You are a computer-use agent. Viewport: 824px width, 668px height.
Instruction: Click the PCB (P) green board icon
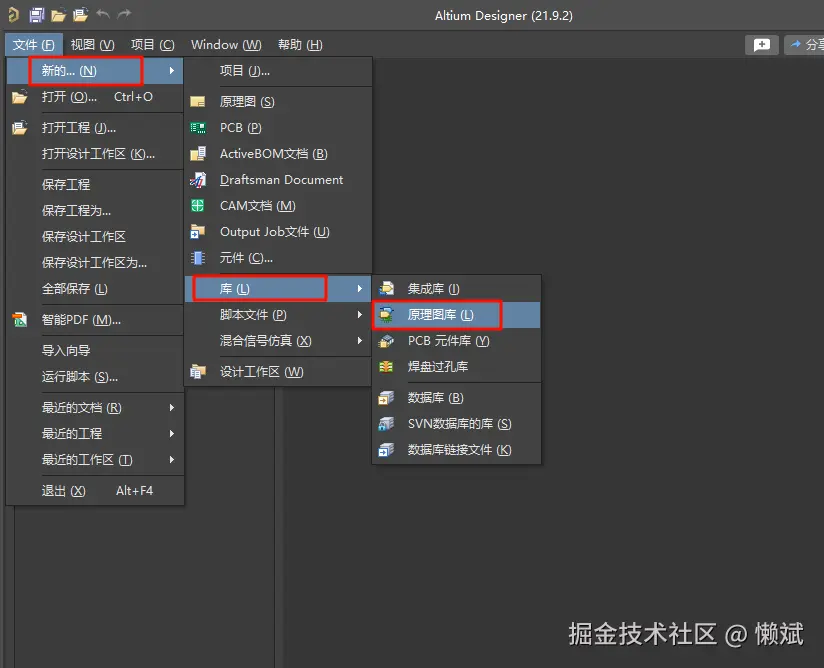tap(198, 128)
